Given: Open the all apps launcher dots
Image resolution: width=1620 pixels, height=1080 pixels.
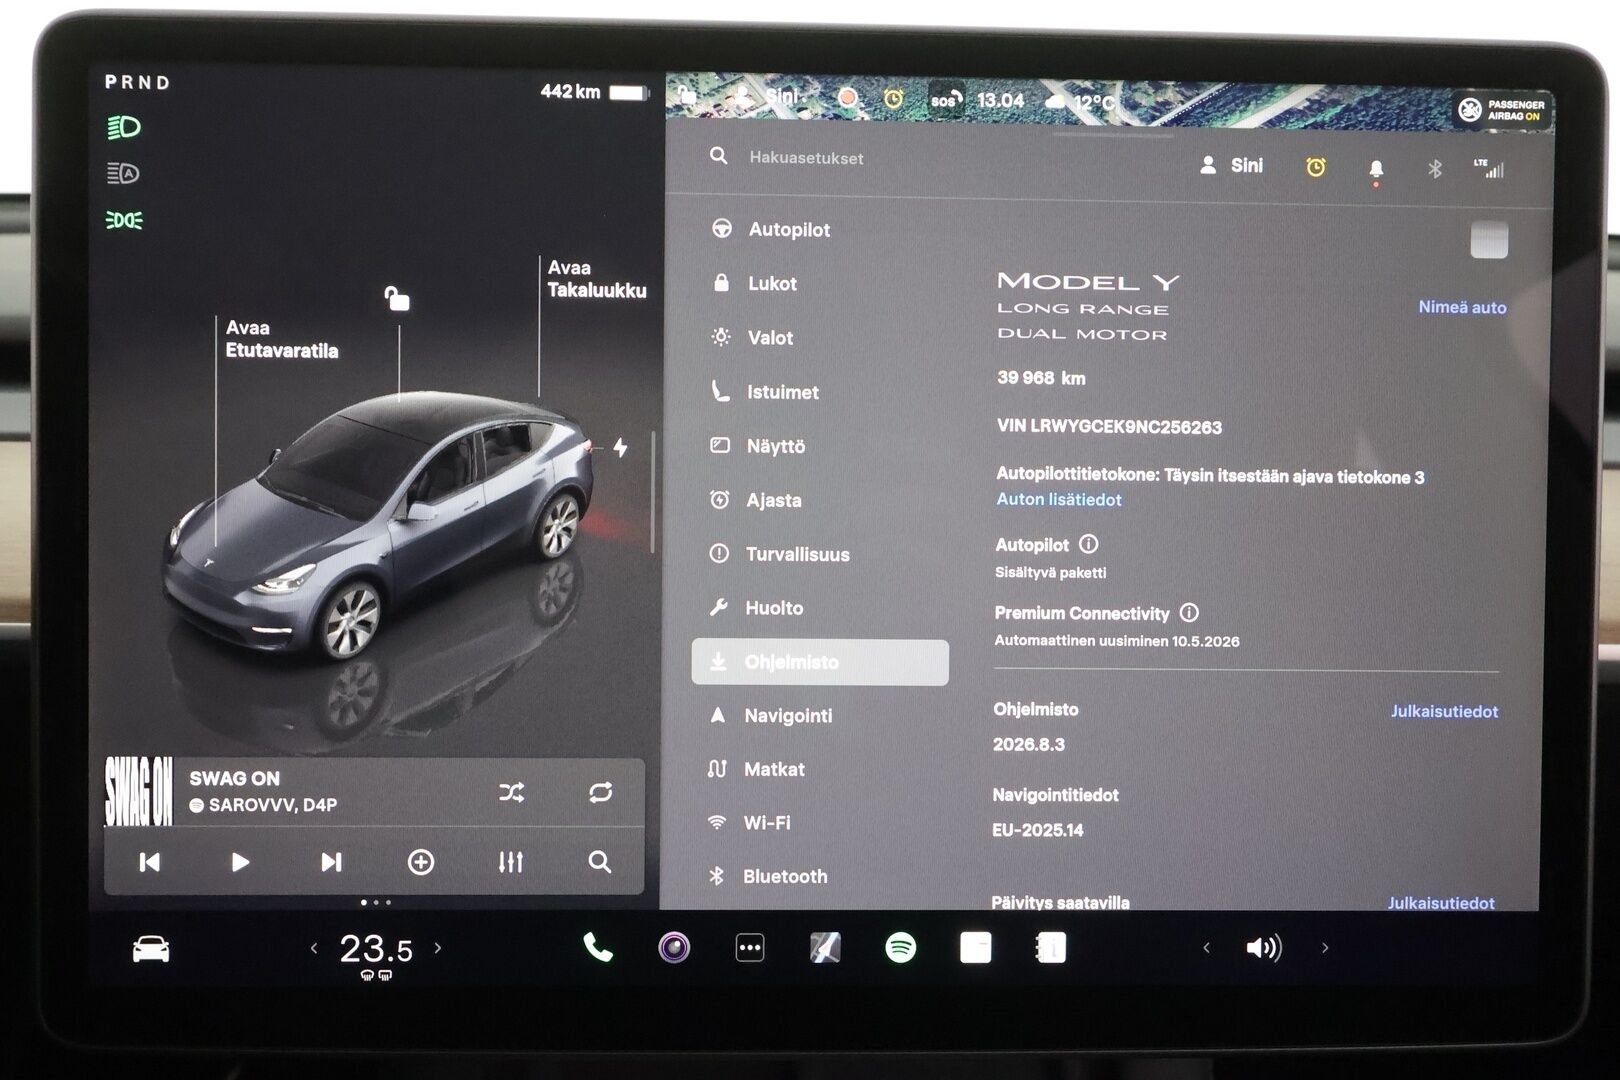Looking at the screenshot, I should tap(750, 948).
